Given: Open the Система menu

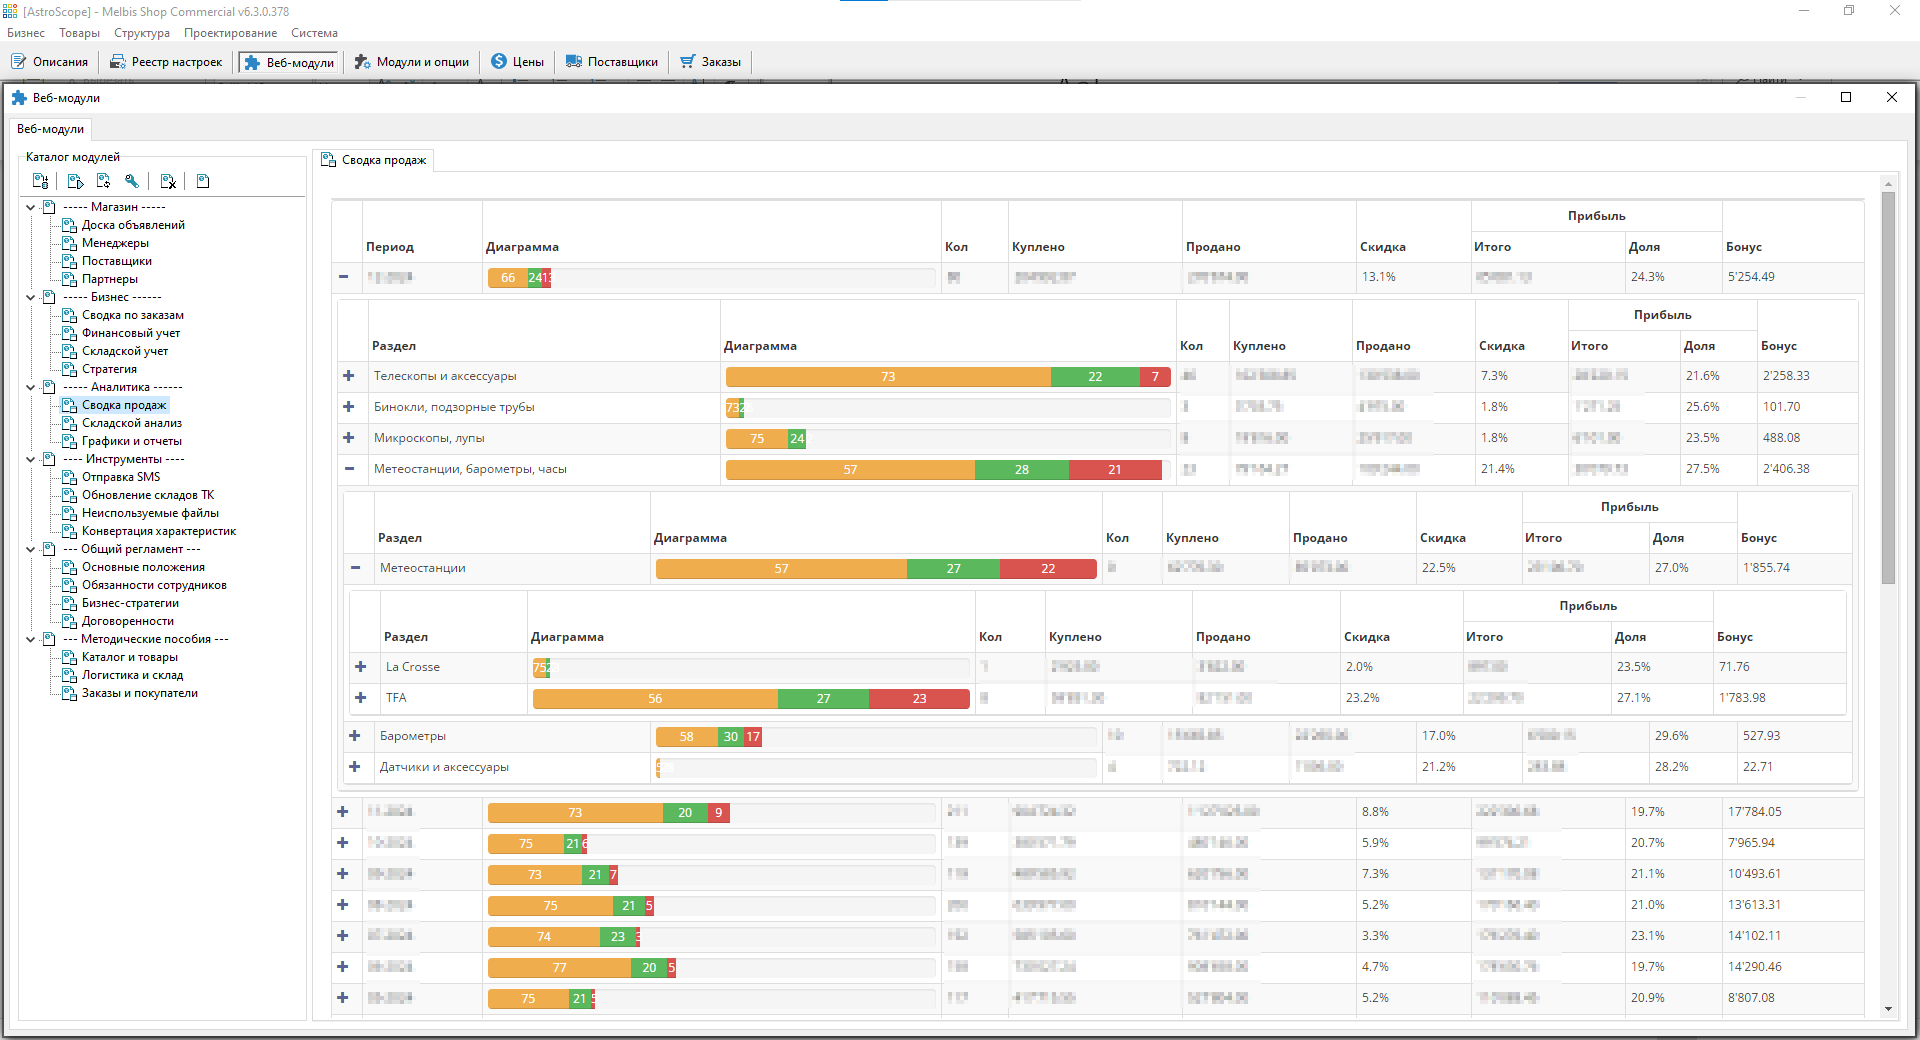Looking at the screenshot, I should [314, 33].
